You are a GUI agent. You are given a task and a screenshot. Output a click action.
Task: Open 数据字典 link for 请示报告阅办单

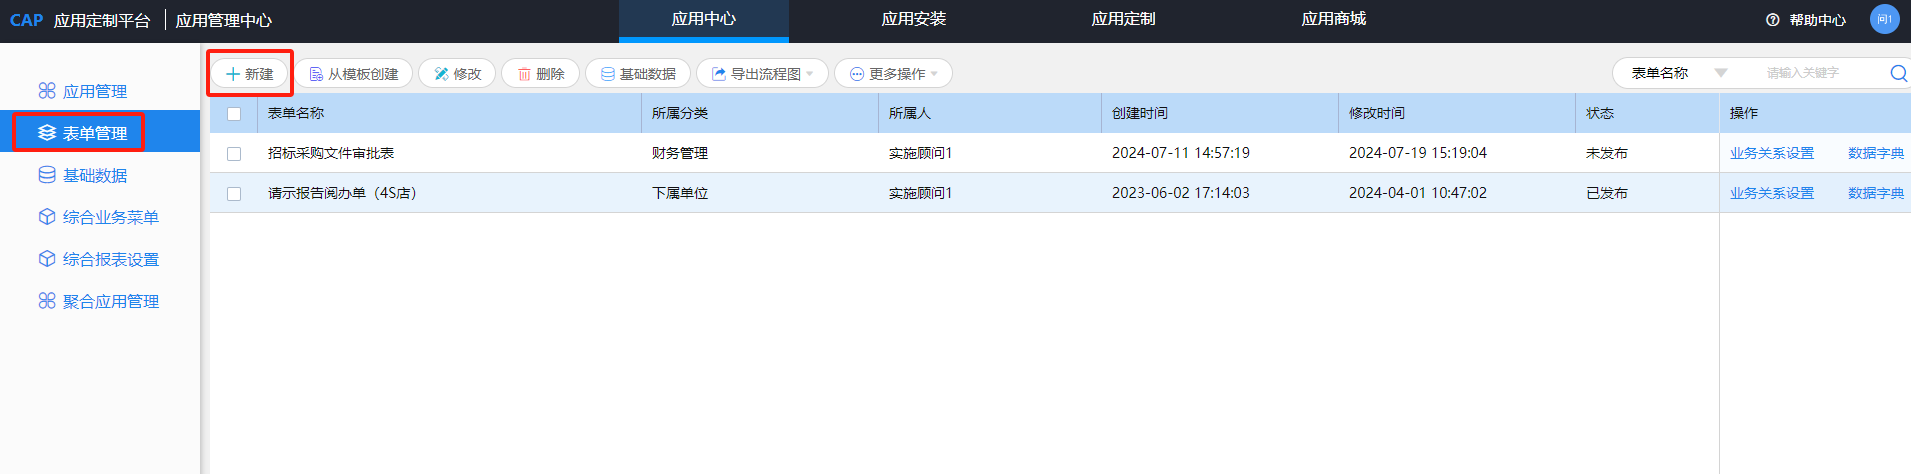pyautogui.click(x=1875, y=193)
